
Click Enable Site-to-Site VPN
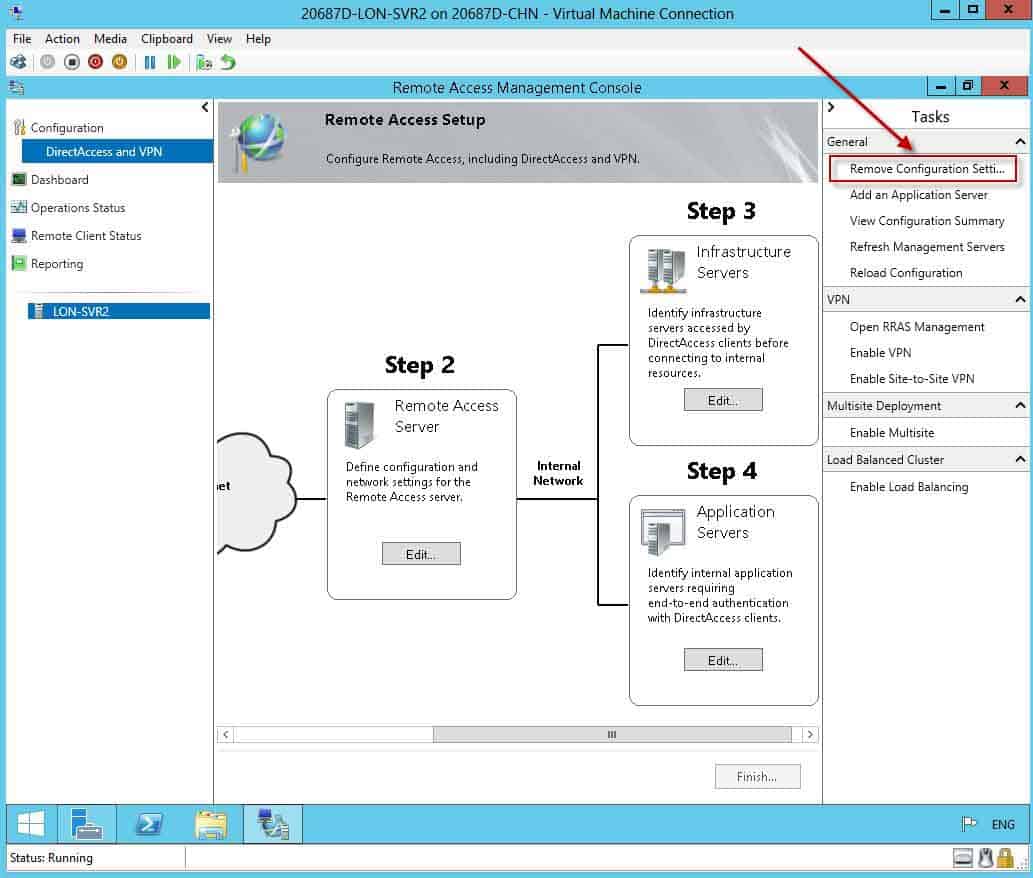pos(912,379)
